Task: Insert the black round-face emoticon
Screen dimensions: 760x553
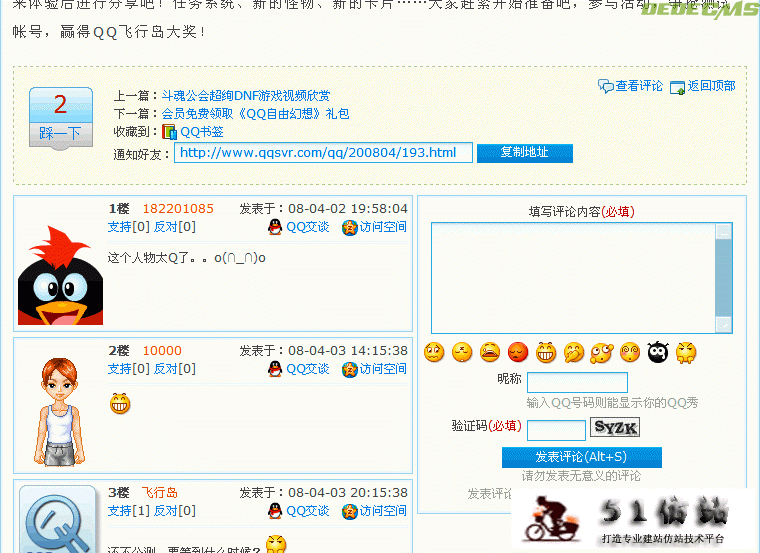Action: coord(658,352)
